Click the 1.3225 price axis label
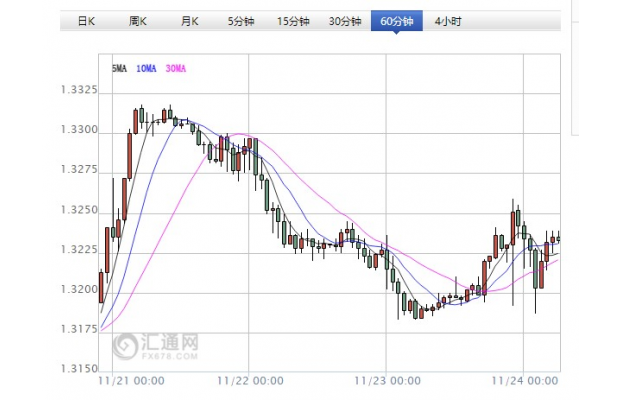Screen dimensions: 622x400 (79, 249)
